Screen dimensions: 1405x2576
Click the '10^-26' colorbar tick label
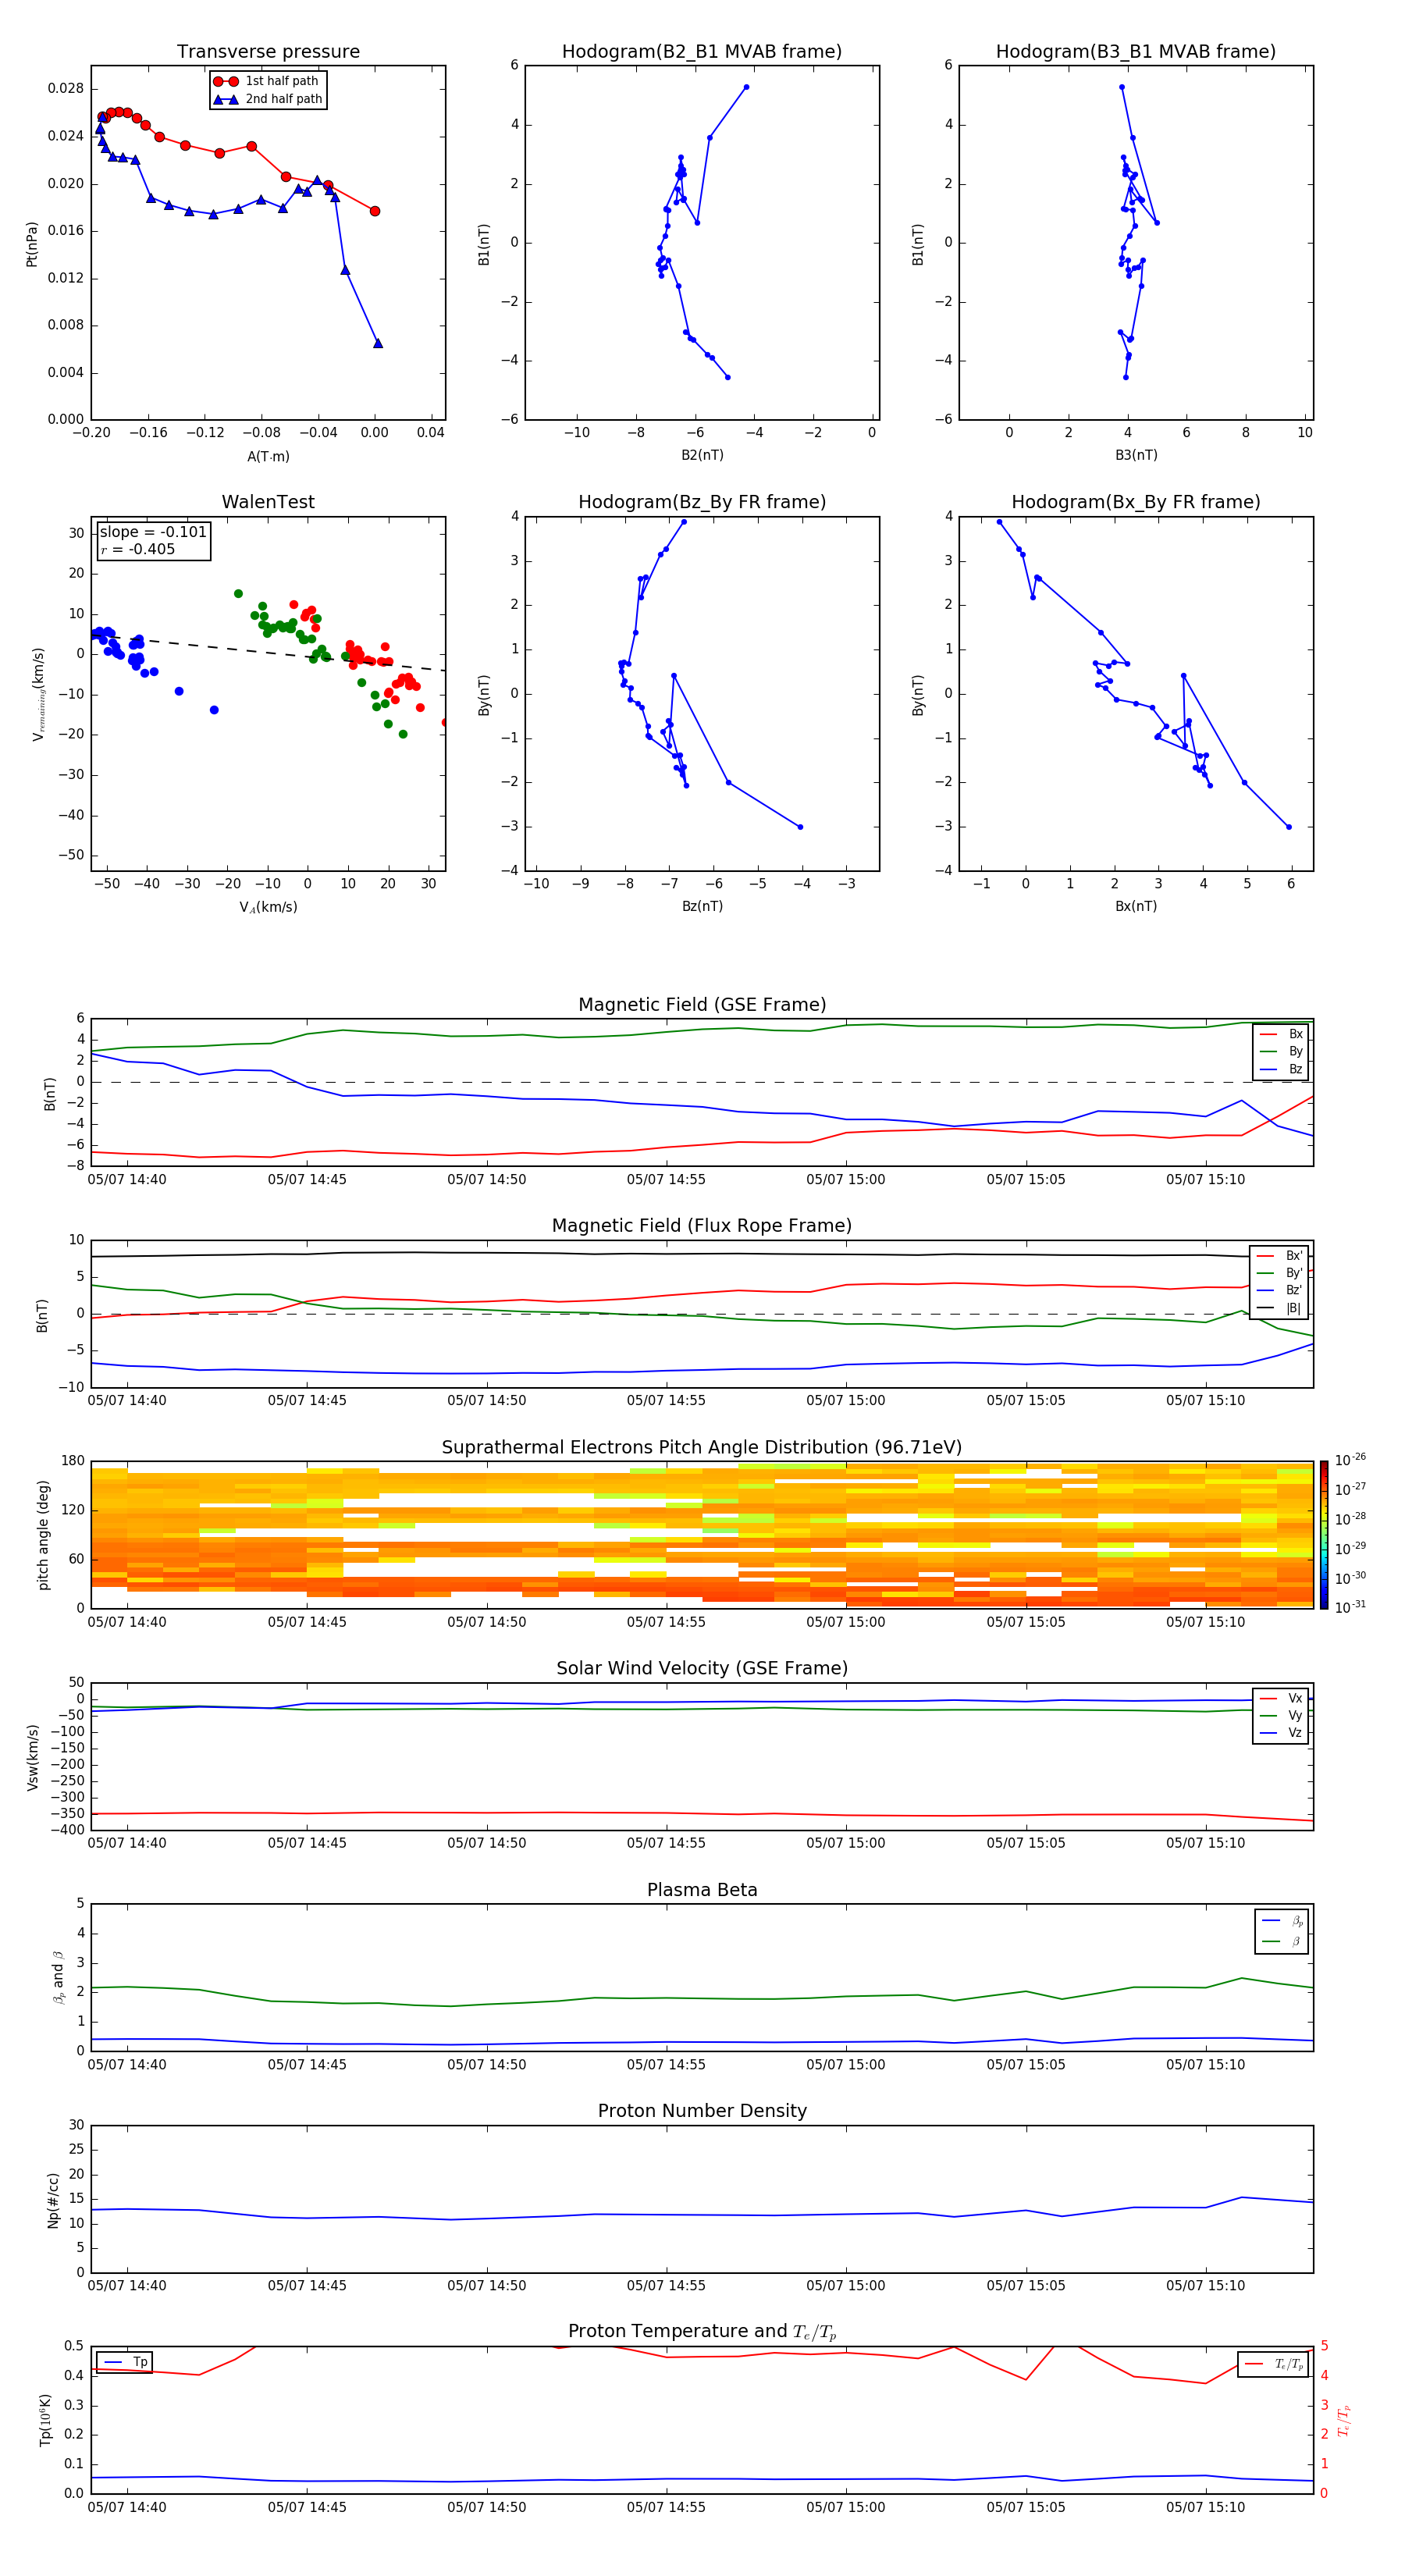pos(1350,1460)
